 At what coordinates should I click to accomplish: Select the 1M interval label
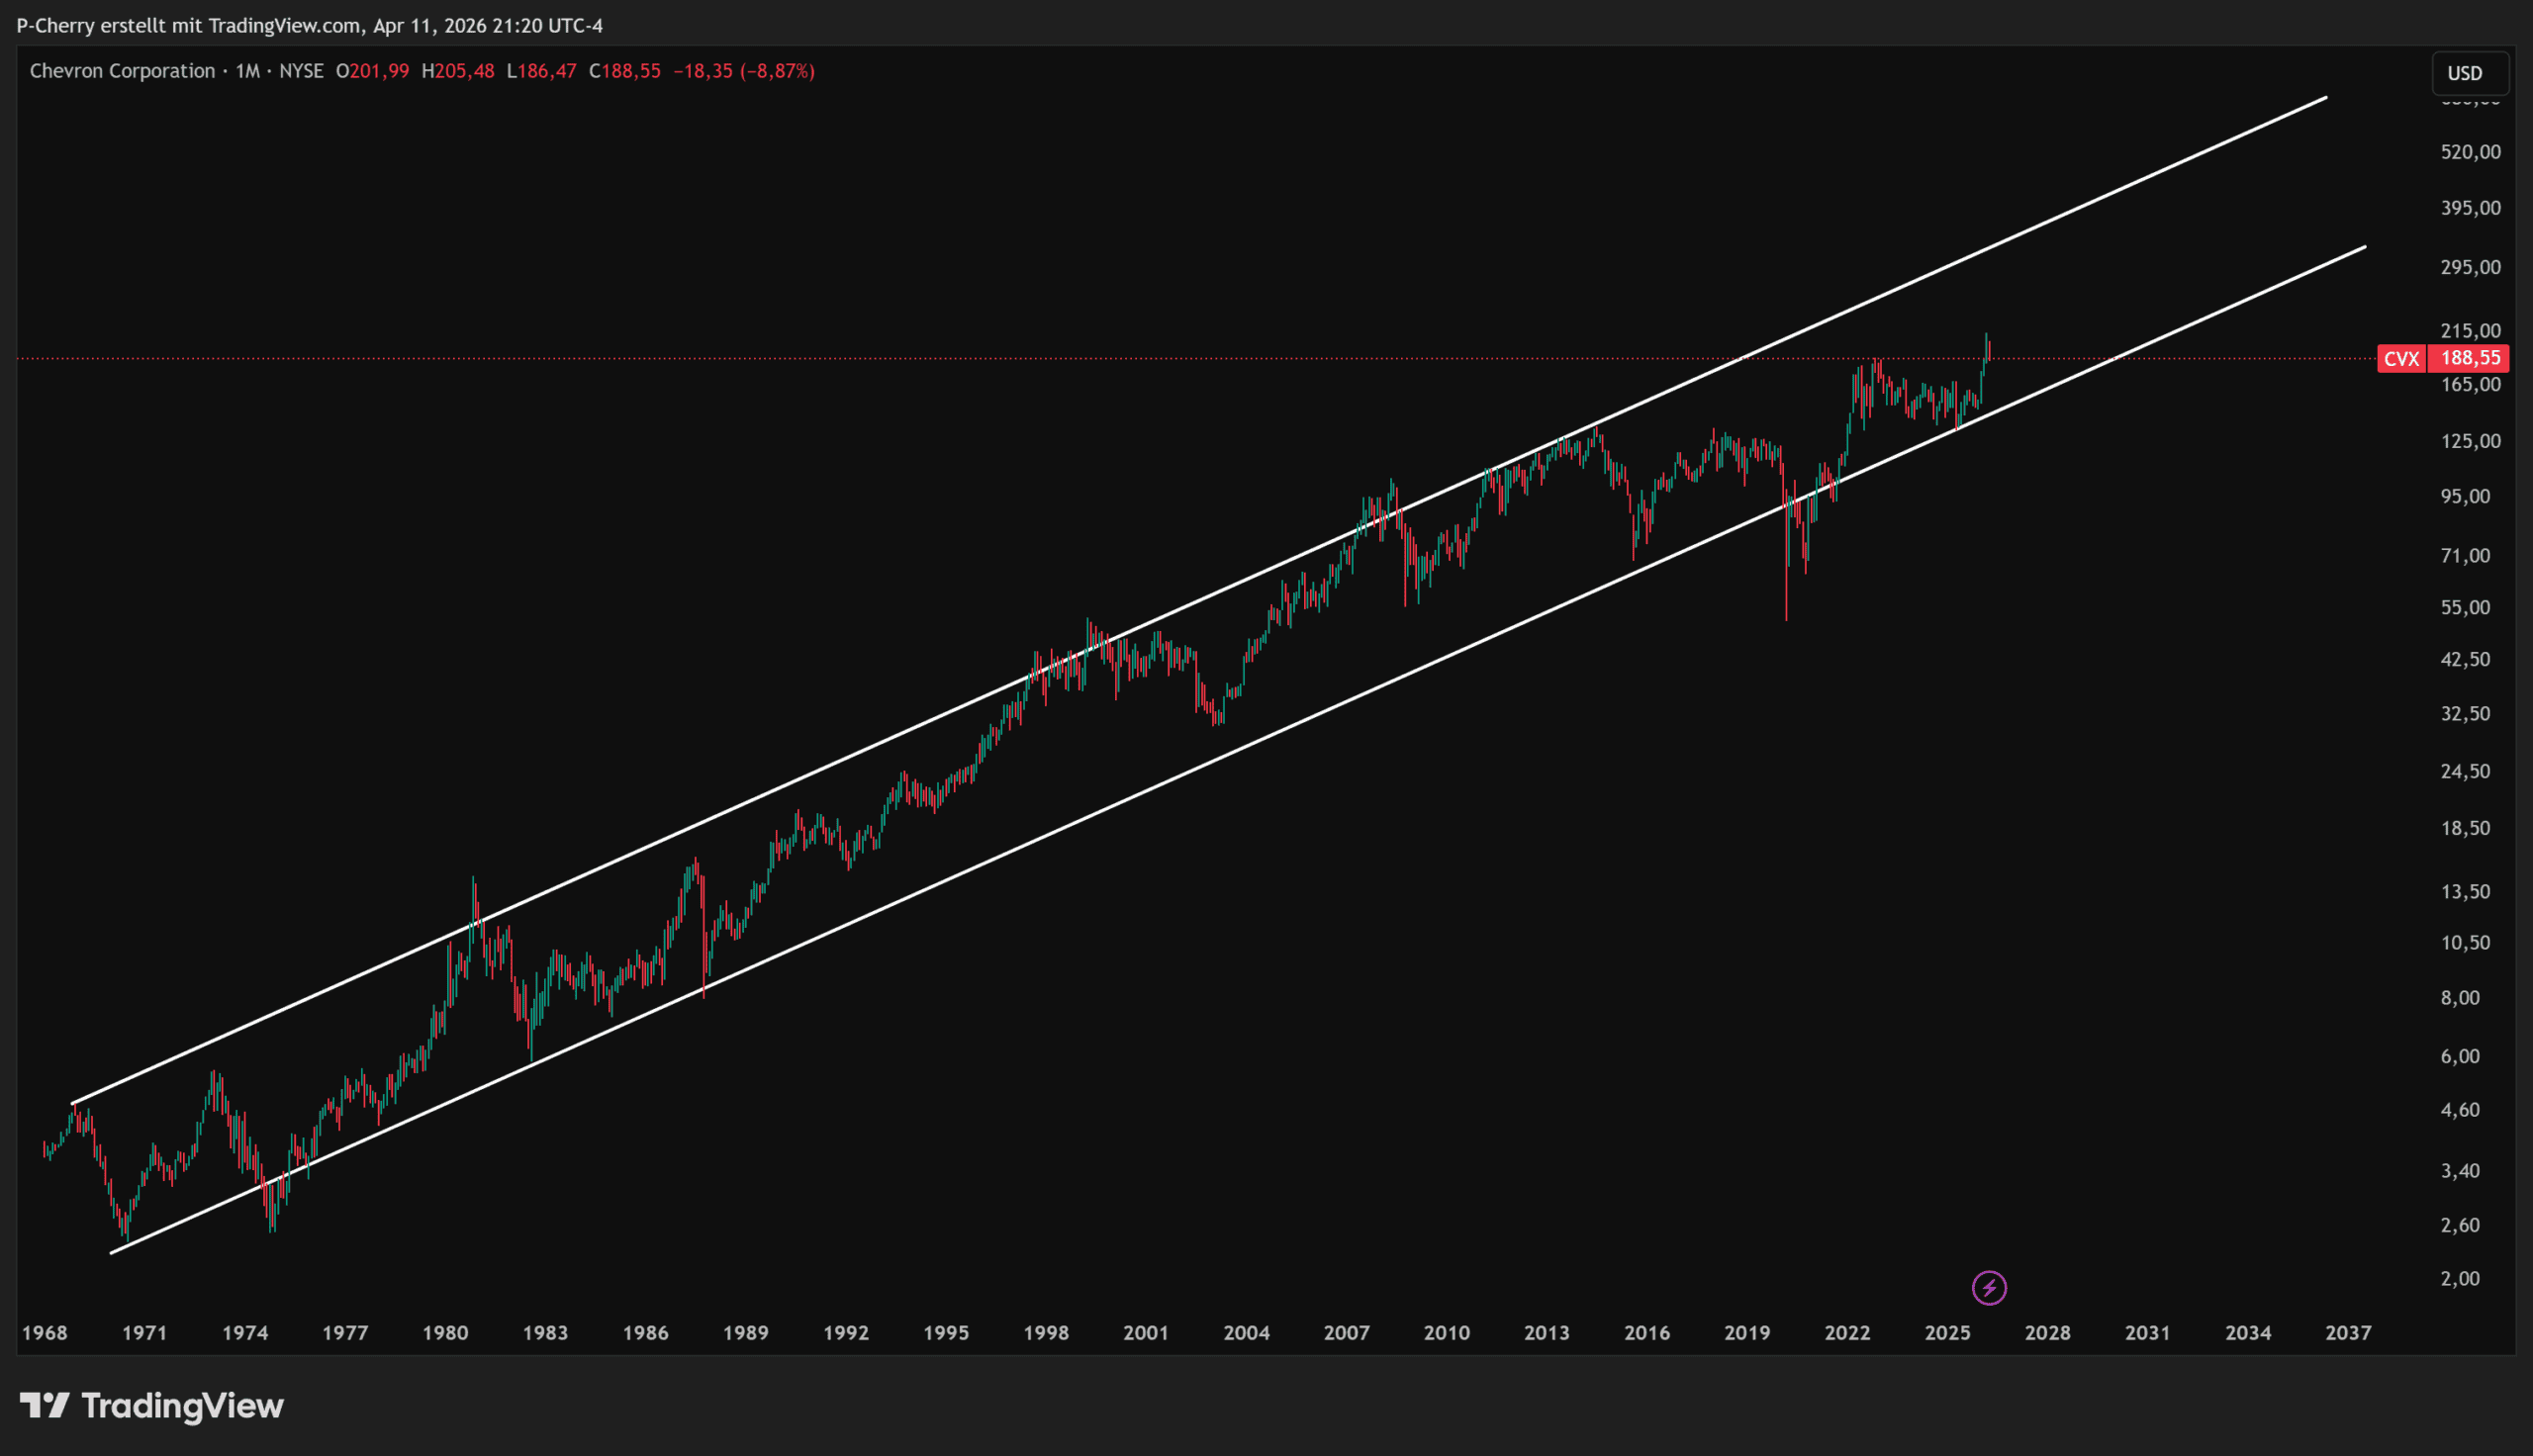click(x=247, y=71)
